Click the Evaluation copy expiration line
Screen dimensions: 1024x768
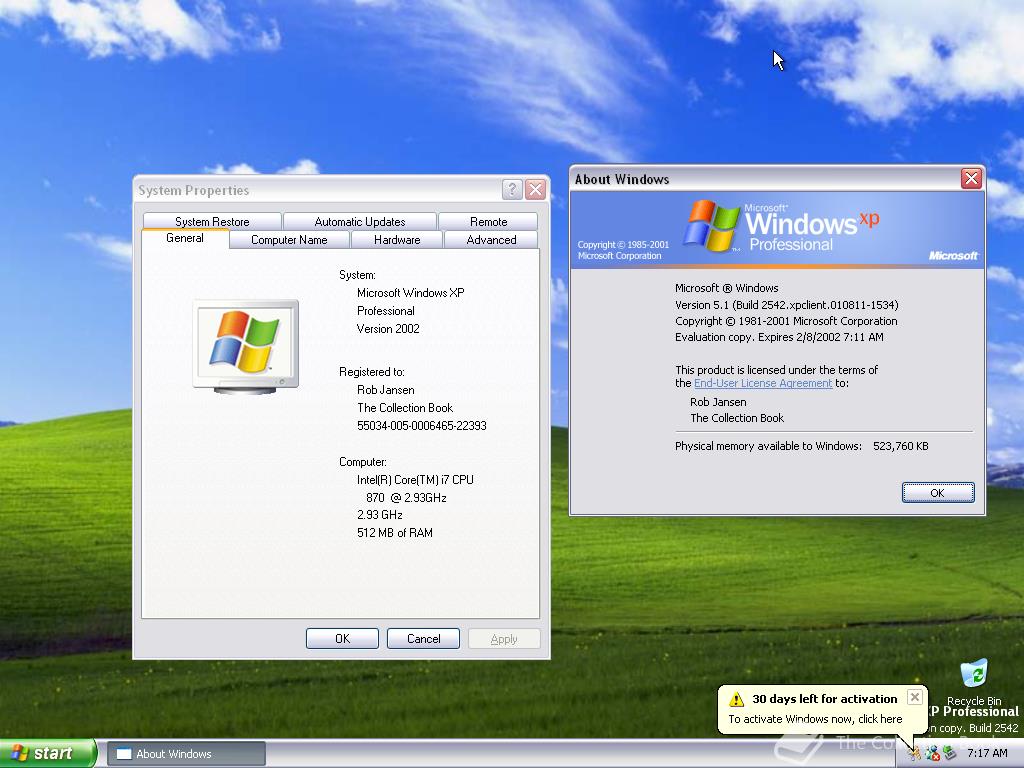(x=779, y=337)
